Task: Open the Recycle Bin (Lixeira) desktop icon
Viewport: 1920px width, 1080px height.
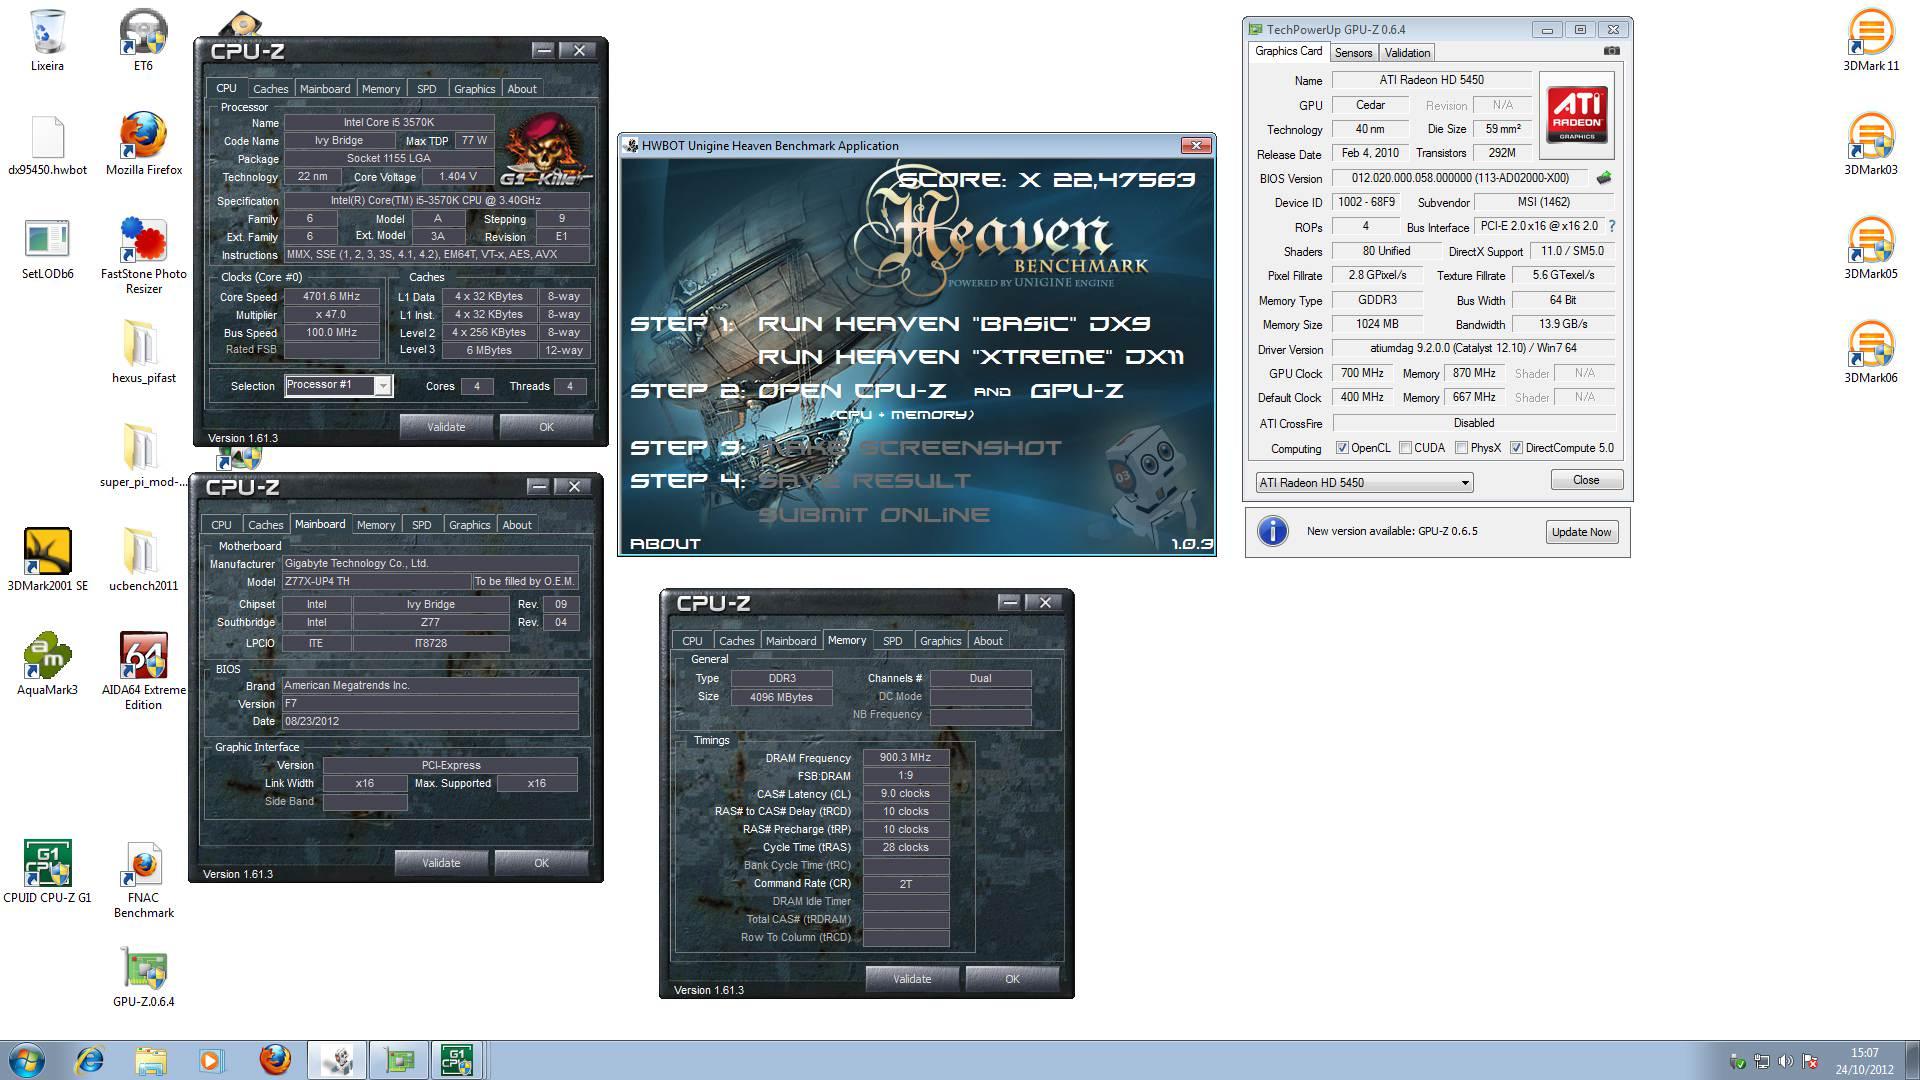Action: click(x=47, y=40)
